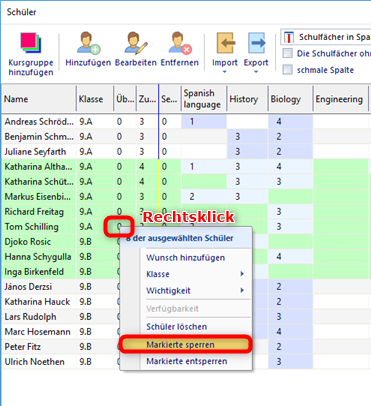Click the Bearbeiten student icon
Viewport: 371px width, 406px height.
(x=135, y=43)
